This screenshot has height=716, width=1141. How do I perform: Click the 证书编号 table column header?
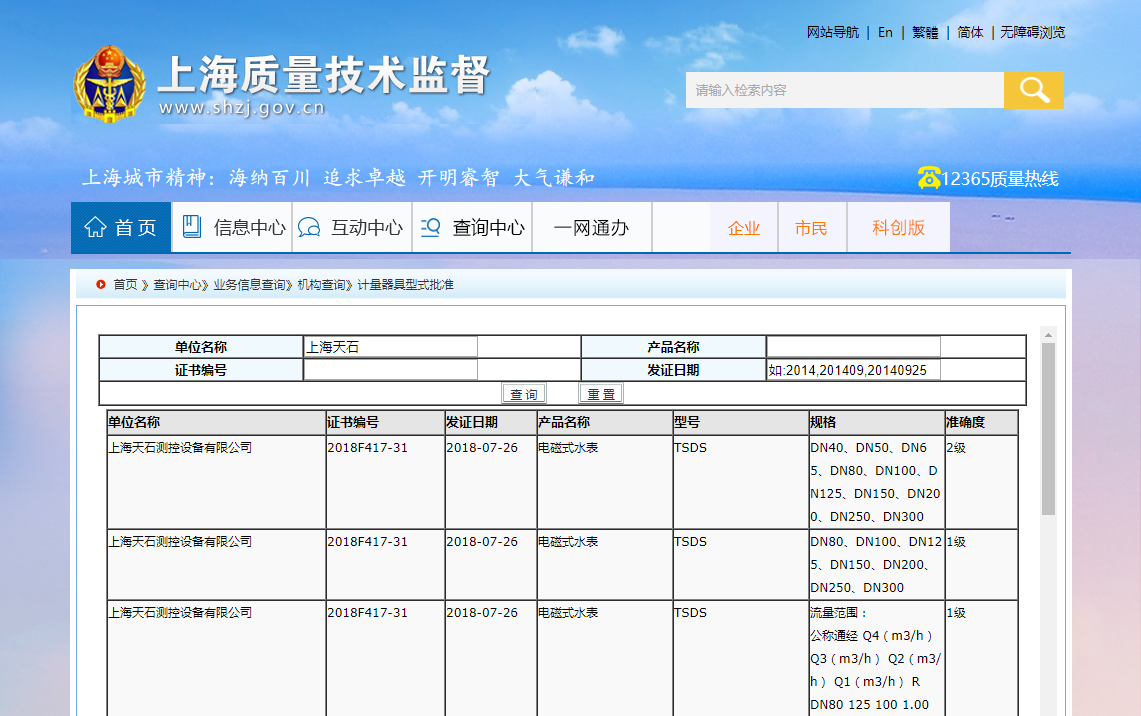[x=385, y=423]
